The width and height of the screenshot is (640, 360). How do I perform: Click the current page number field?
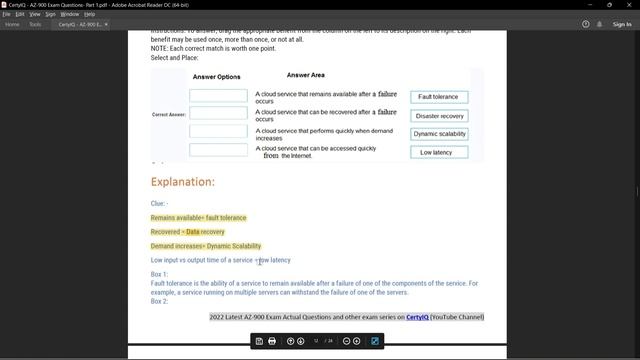(316, 341)
